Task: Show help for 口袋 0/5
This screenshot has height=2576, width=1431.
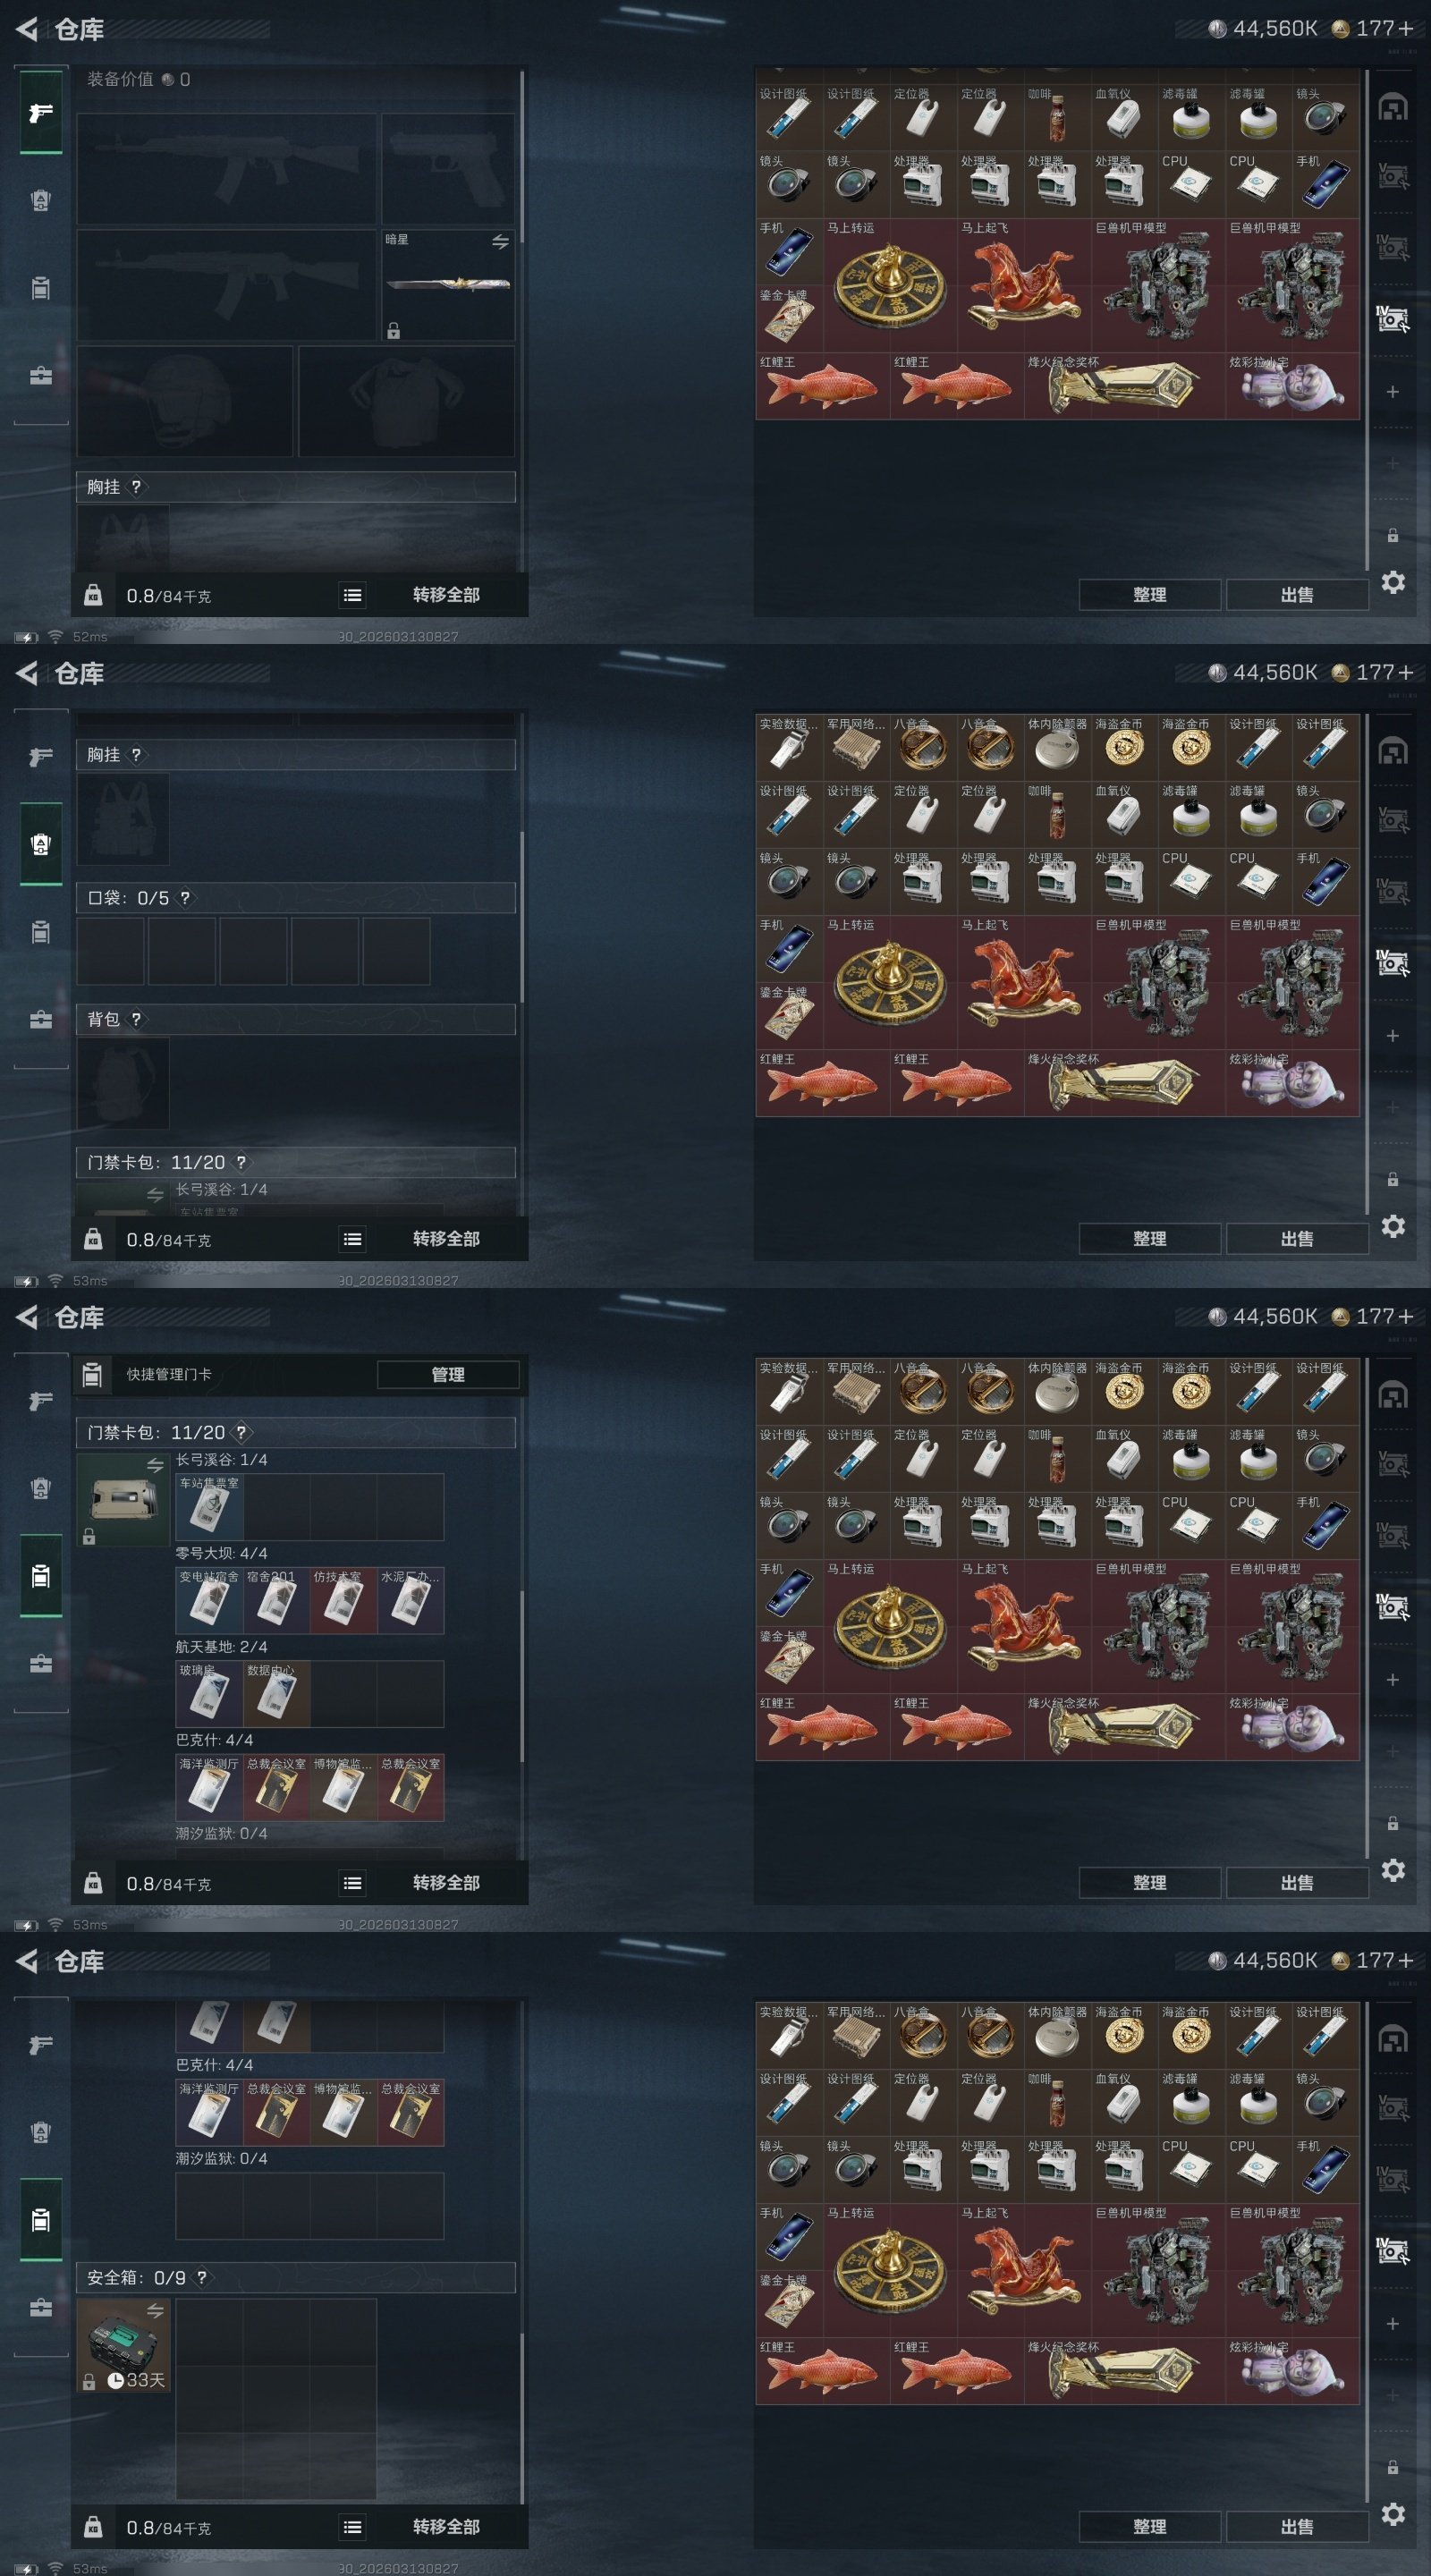Action: tap(185, 898)
